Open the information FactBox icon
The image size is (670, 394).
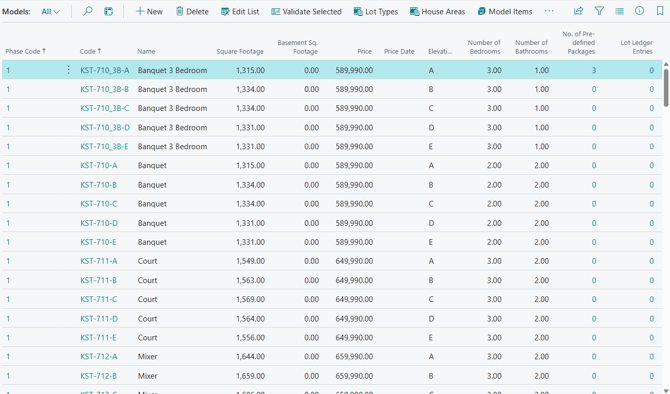click(x=639, y=11)
